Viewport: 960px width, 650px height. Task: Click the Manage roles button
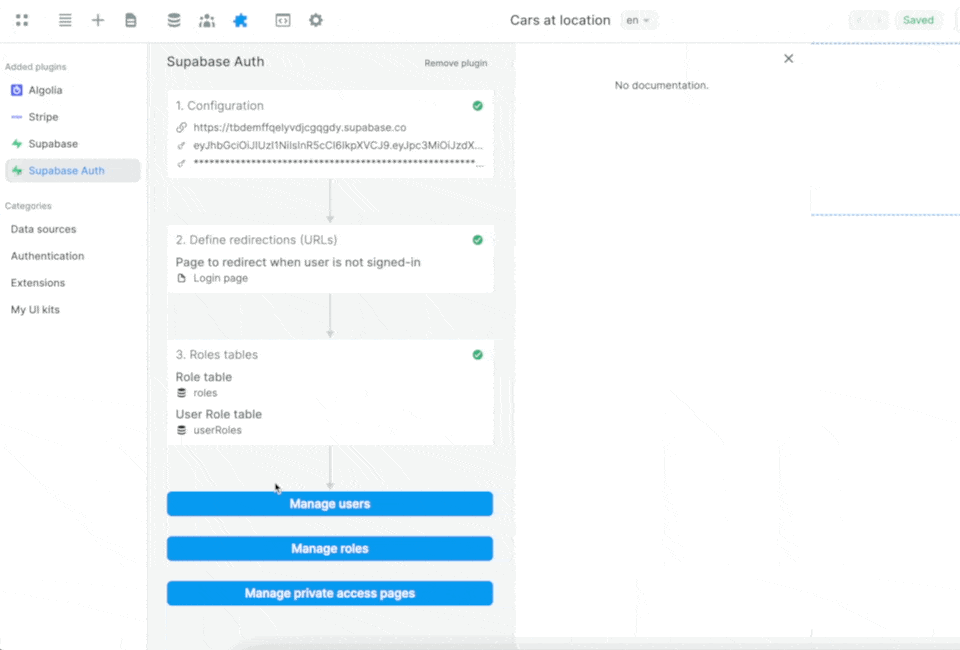(330, 548)
